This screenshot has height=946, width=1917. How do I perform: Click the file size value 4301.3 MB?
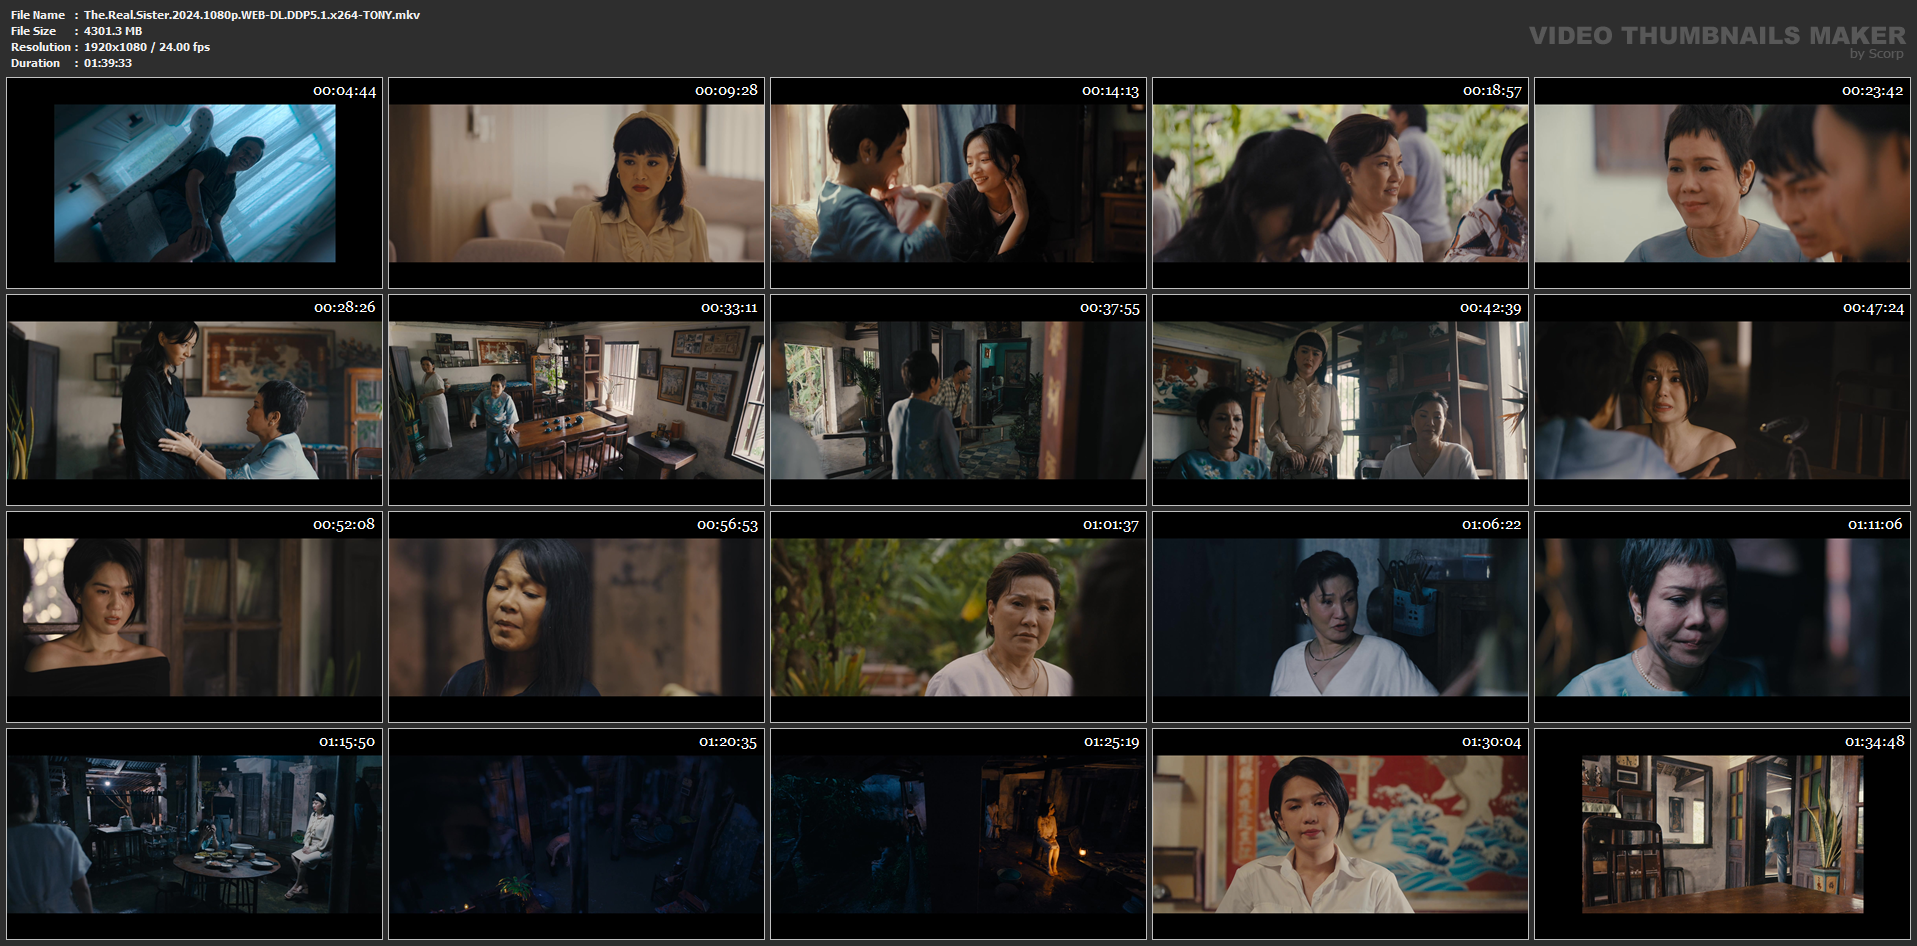point(113,31)
